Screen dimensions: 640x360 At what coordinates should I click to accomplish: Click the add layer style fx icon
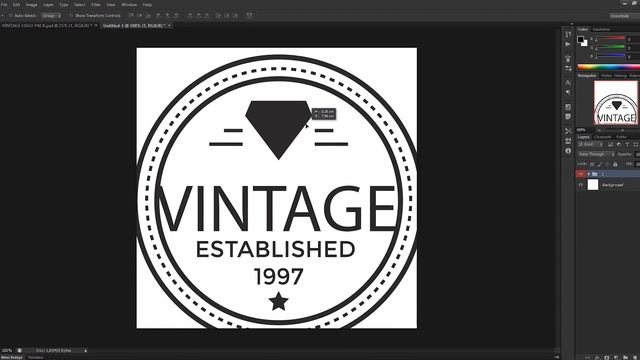click(x=597, y=358)
